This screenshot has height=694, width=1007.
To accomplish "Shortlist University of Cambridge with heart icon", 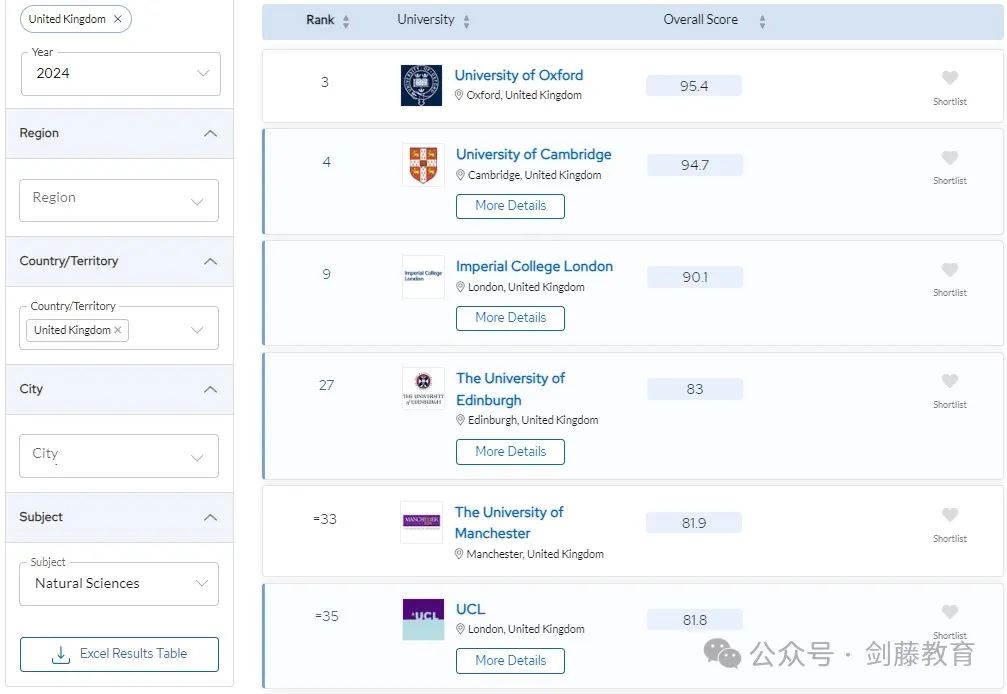I will click(950, 157).
